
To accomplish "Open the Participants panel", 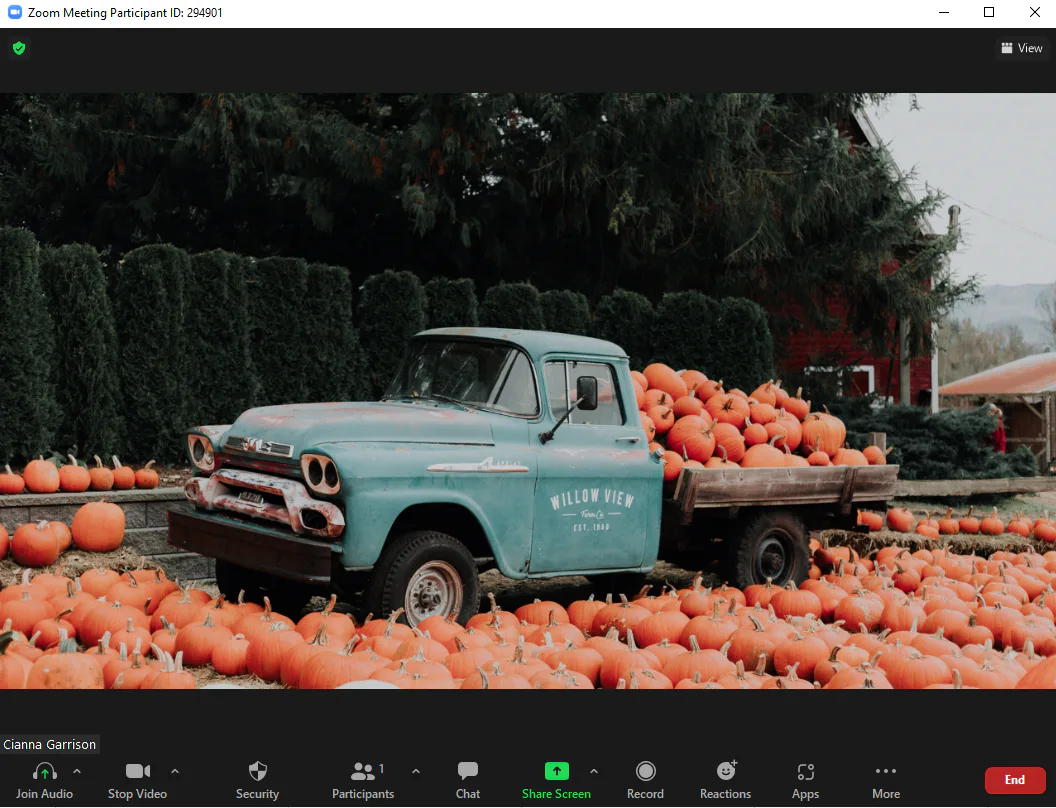I will click(363, 781).
